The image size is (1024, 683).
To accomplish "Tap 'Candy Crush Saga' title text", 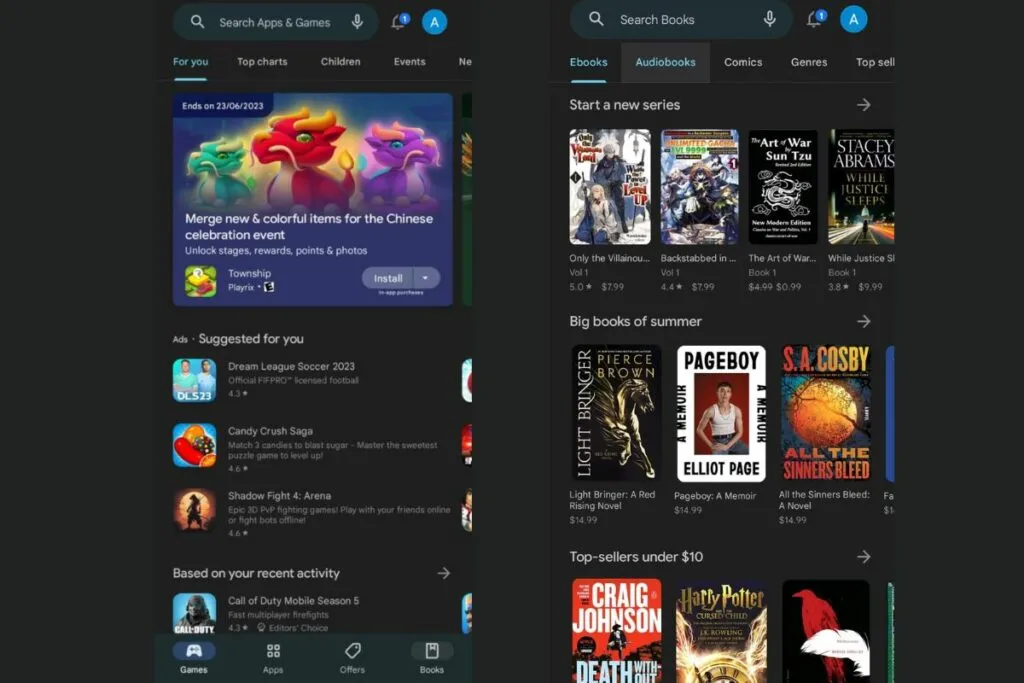I will point(270,431).
